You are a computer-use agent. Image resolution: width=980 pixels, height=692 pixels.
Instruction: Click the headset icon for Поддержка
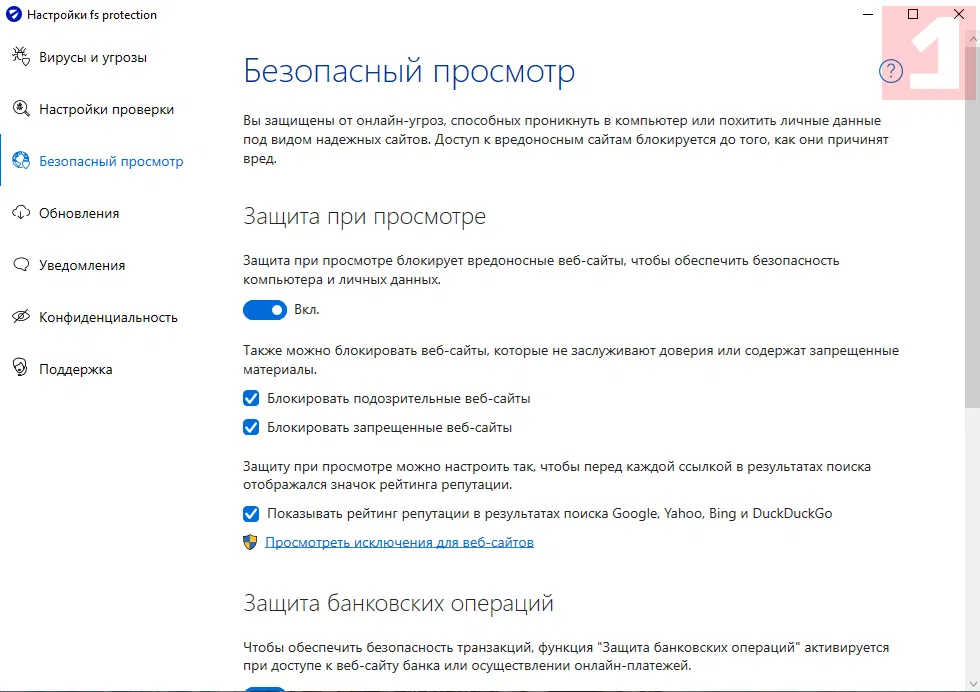[21, 368]
